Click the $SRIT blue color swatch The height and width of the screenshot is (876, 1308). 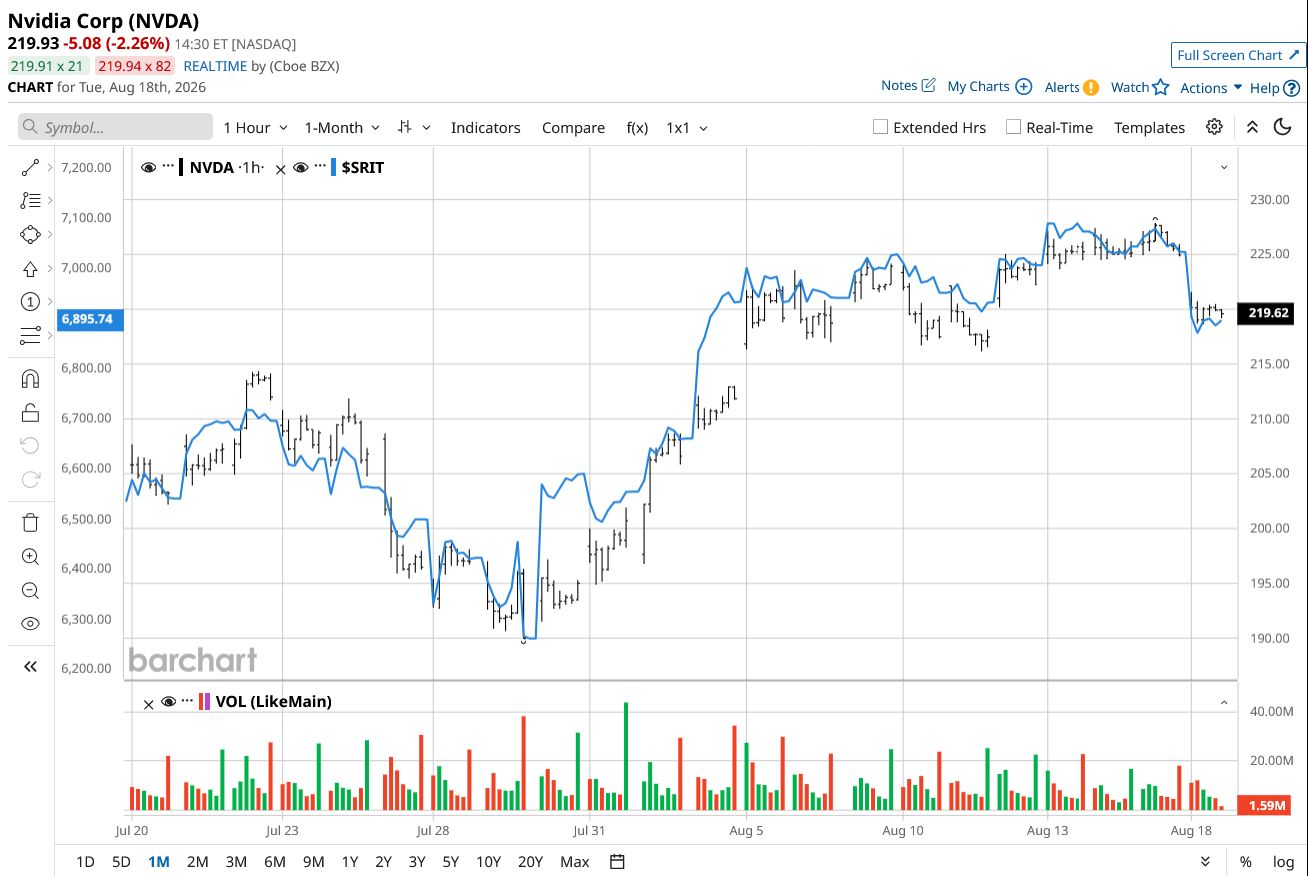tap(333, 167)
